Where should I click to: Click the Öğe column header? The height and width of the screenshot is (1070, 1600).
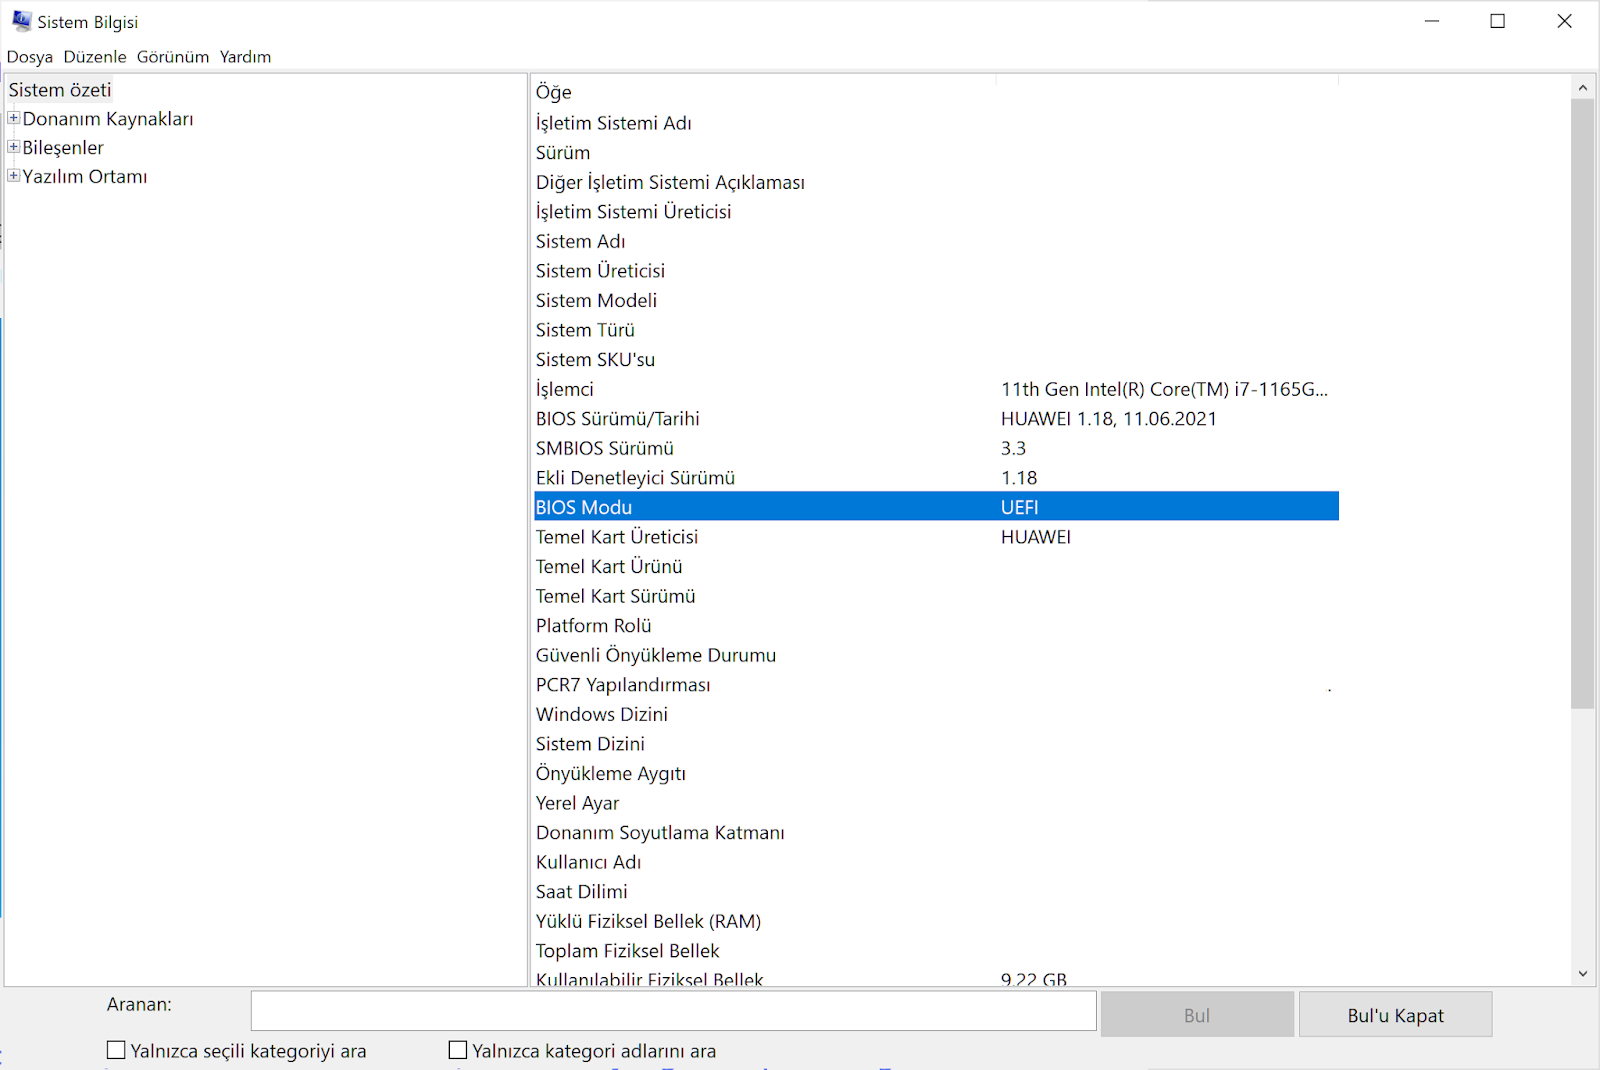pos(764,92)
